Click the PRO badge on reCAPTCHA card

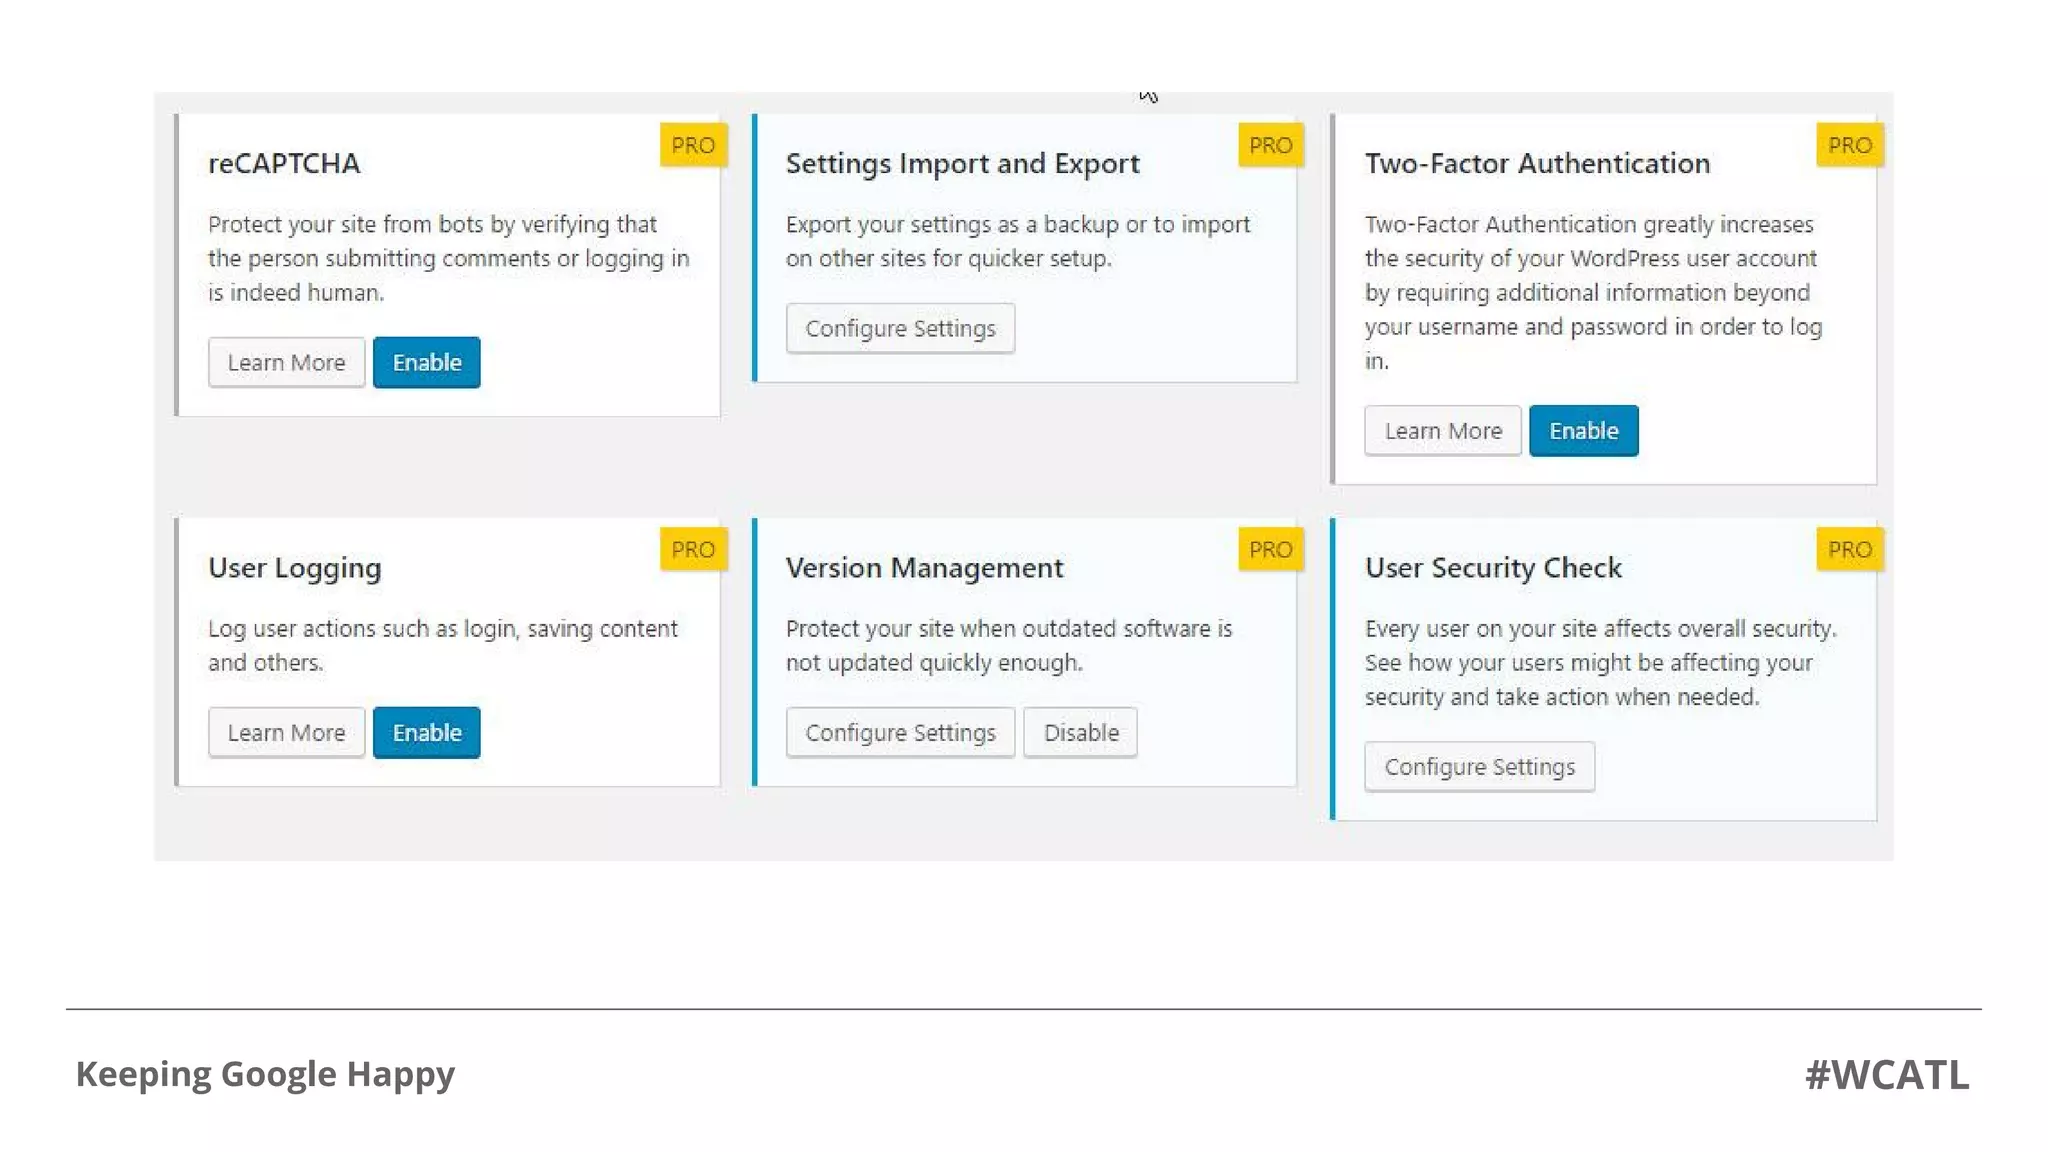click(x=693, y=145)
